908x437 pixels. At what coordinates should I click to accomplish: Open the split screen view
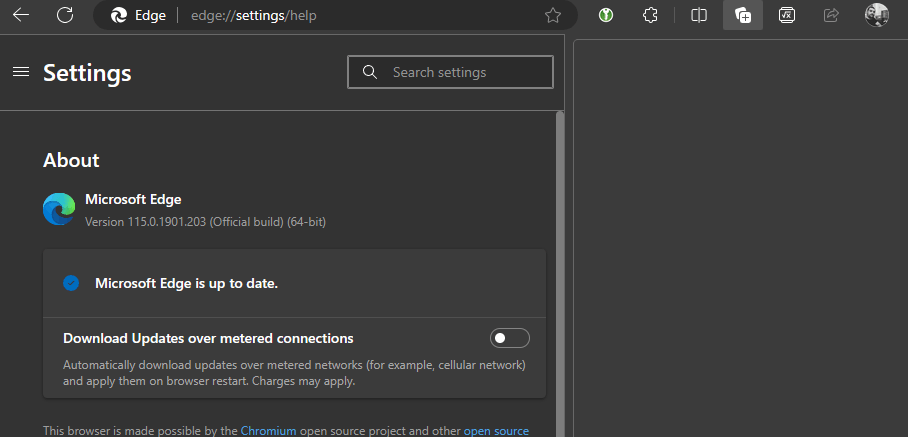(699, 15)
